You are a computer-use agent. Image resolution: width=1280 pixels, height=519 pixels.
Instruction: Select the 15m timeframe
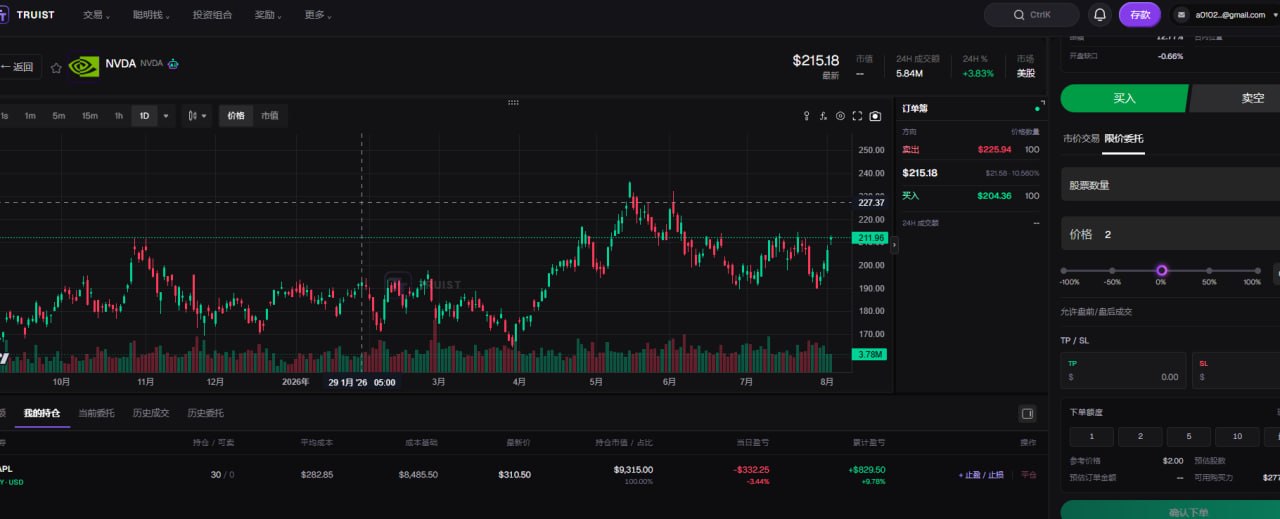click(x=90, y=116)
